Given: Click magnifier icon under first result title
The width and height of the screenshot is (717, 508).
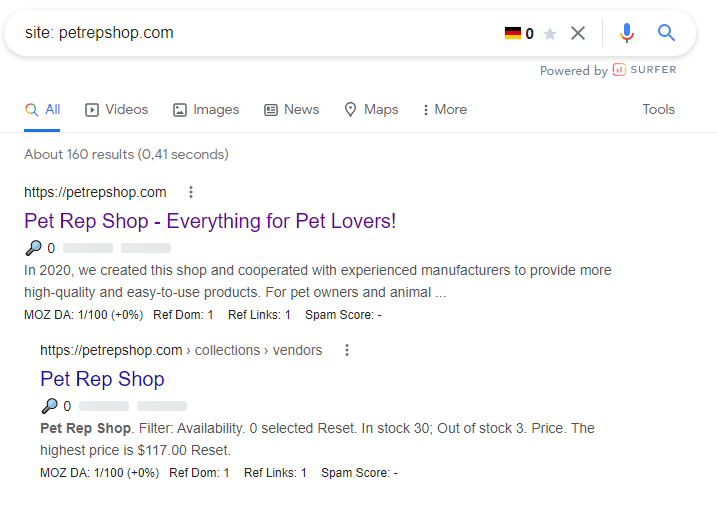Looking at the screenshot, I should 33,248.
